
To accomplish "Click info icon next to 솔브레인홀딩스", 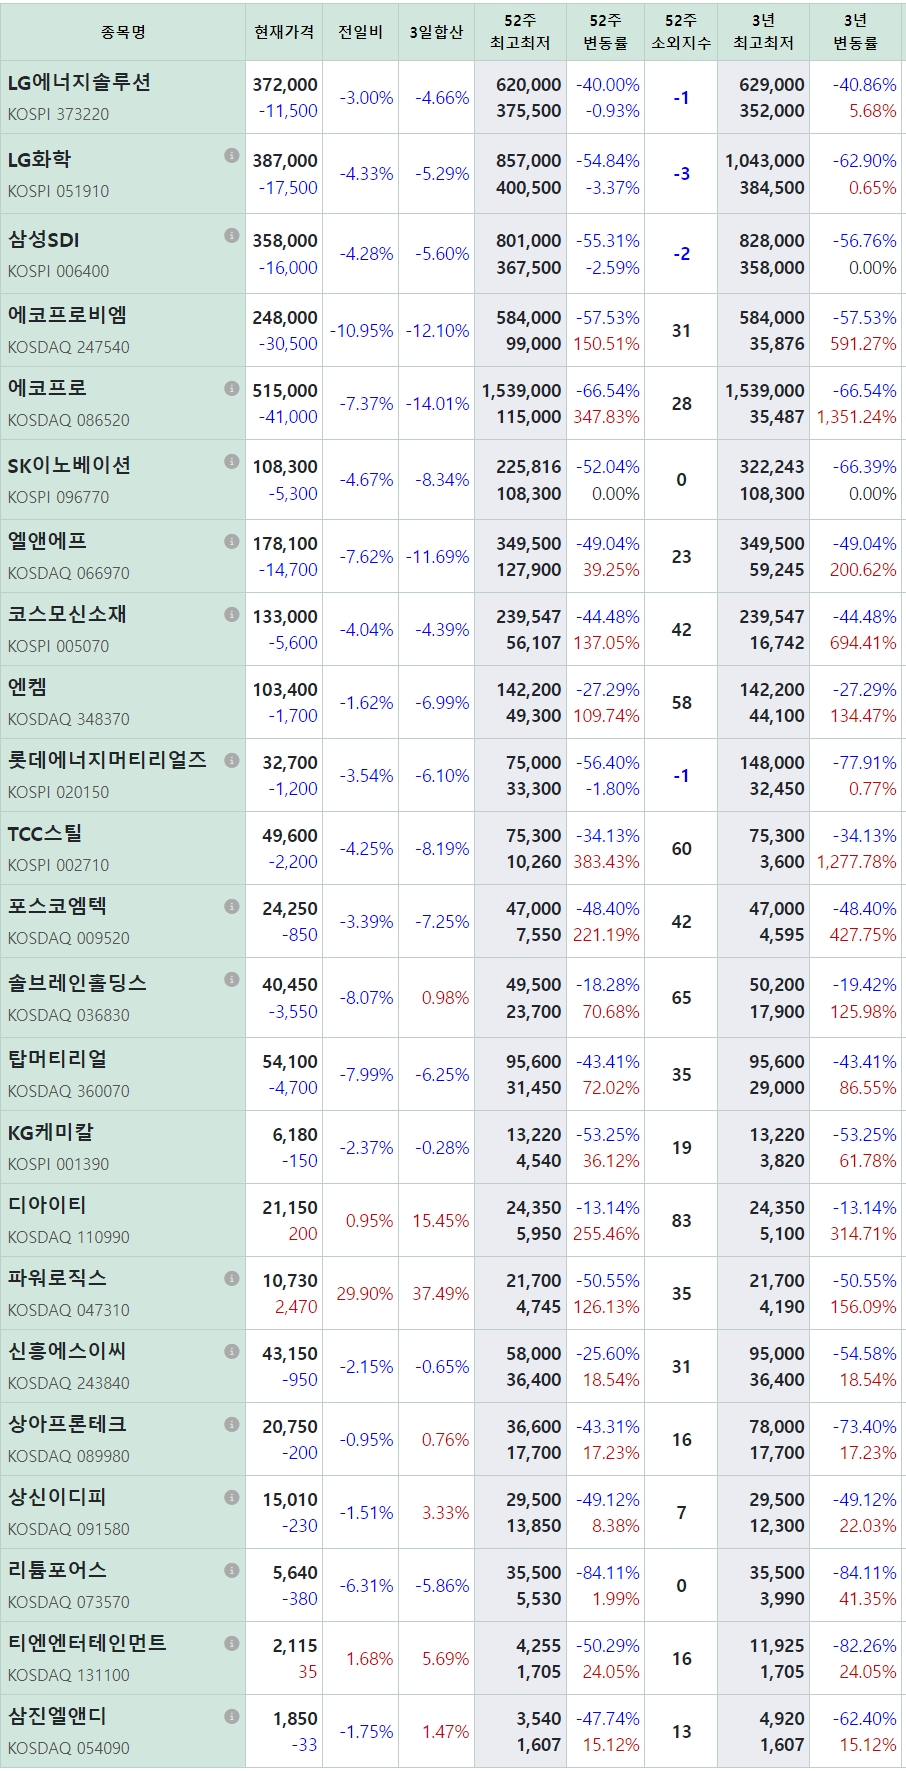I will click(232, 979).
